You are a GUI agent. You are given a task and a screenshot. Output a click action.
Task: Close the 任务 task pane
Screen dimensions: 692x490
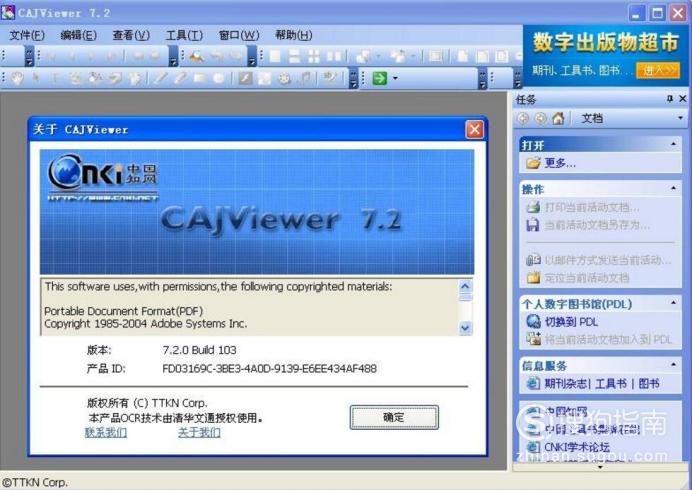coord(682,98)
